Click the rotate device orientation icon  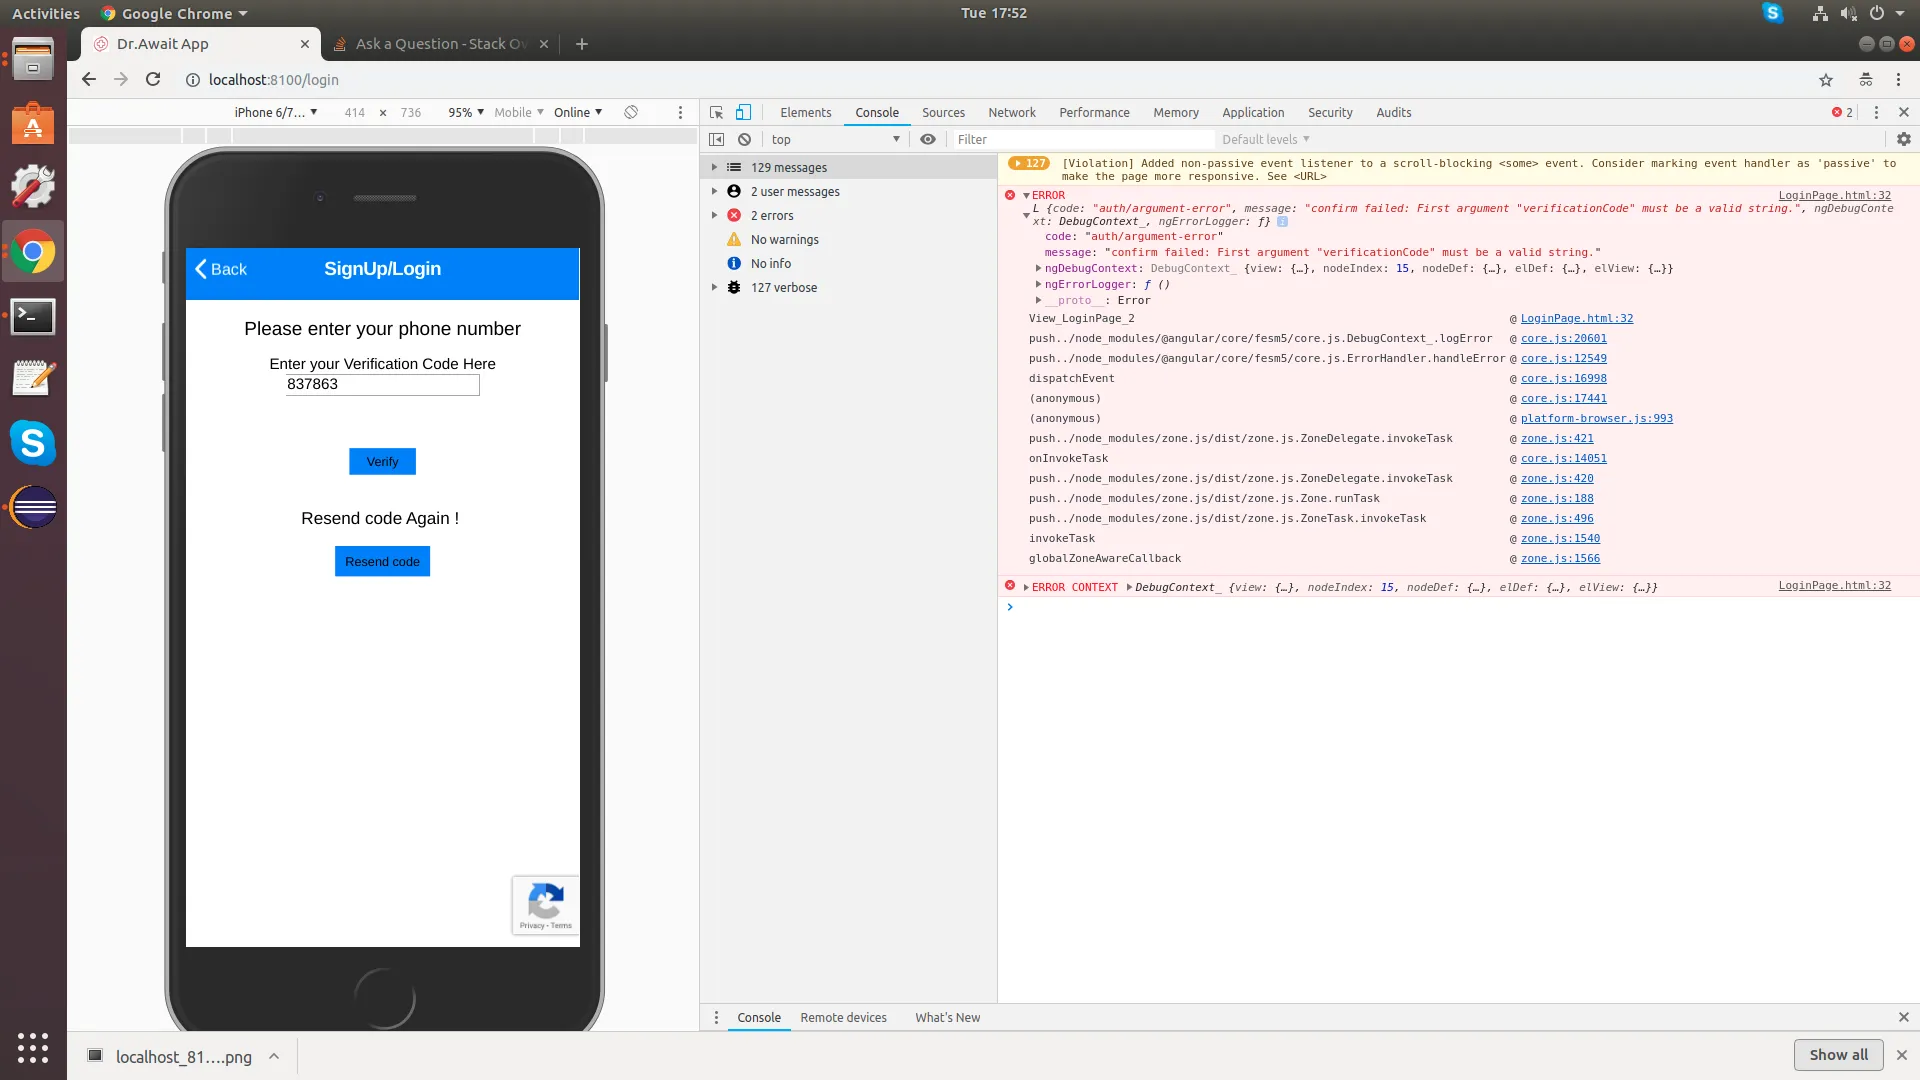631,113
